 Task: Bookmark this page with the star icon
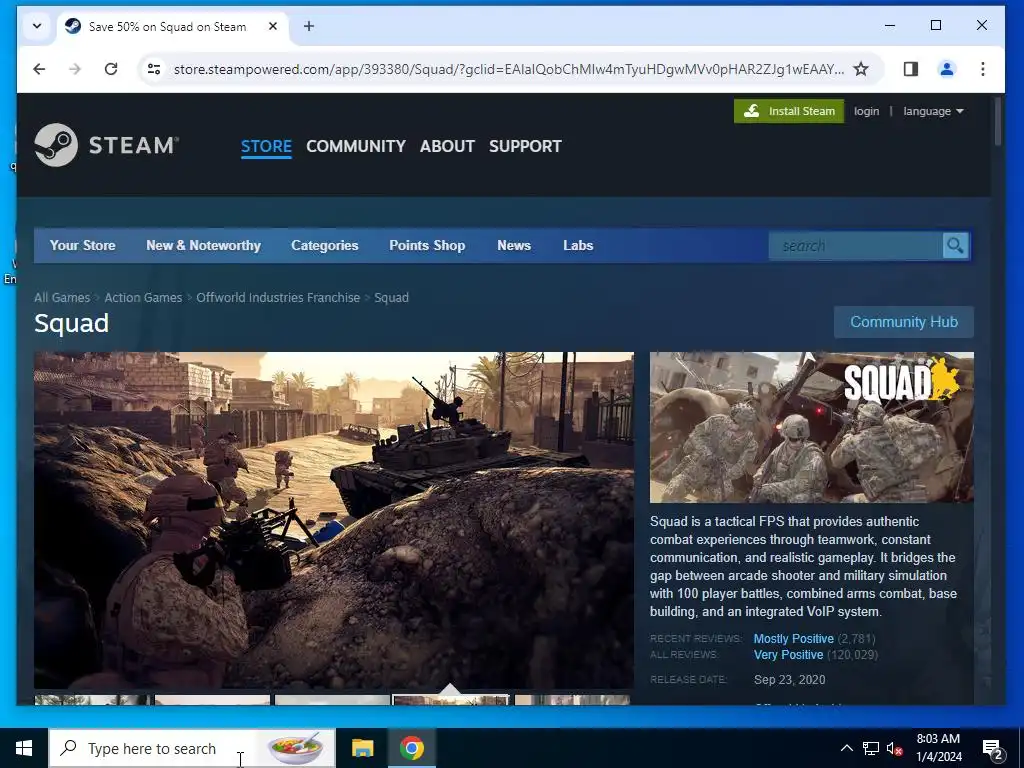pos(861,69)
